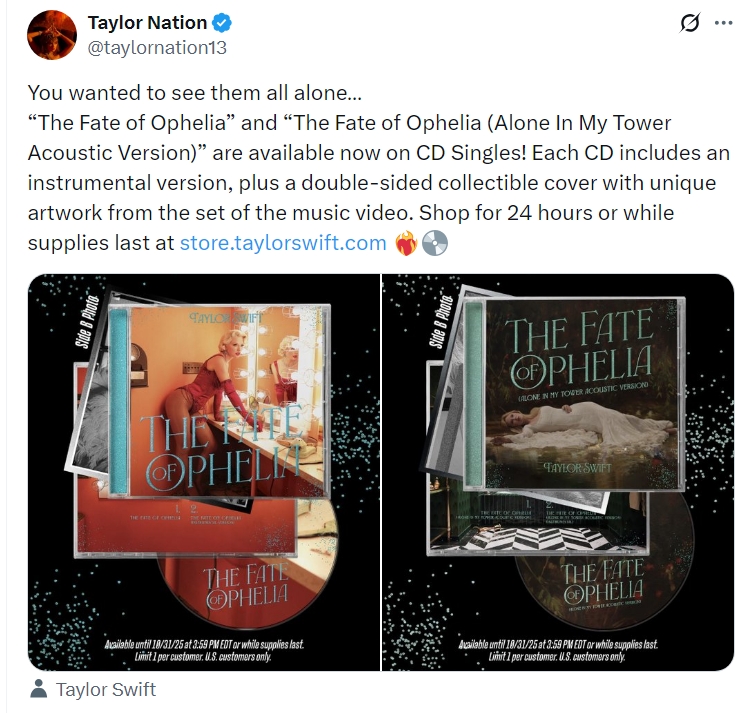Click the 'Side B Photo' label, left image
This screenshot has width=735, height=713.
(x=87, y=322)
